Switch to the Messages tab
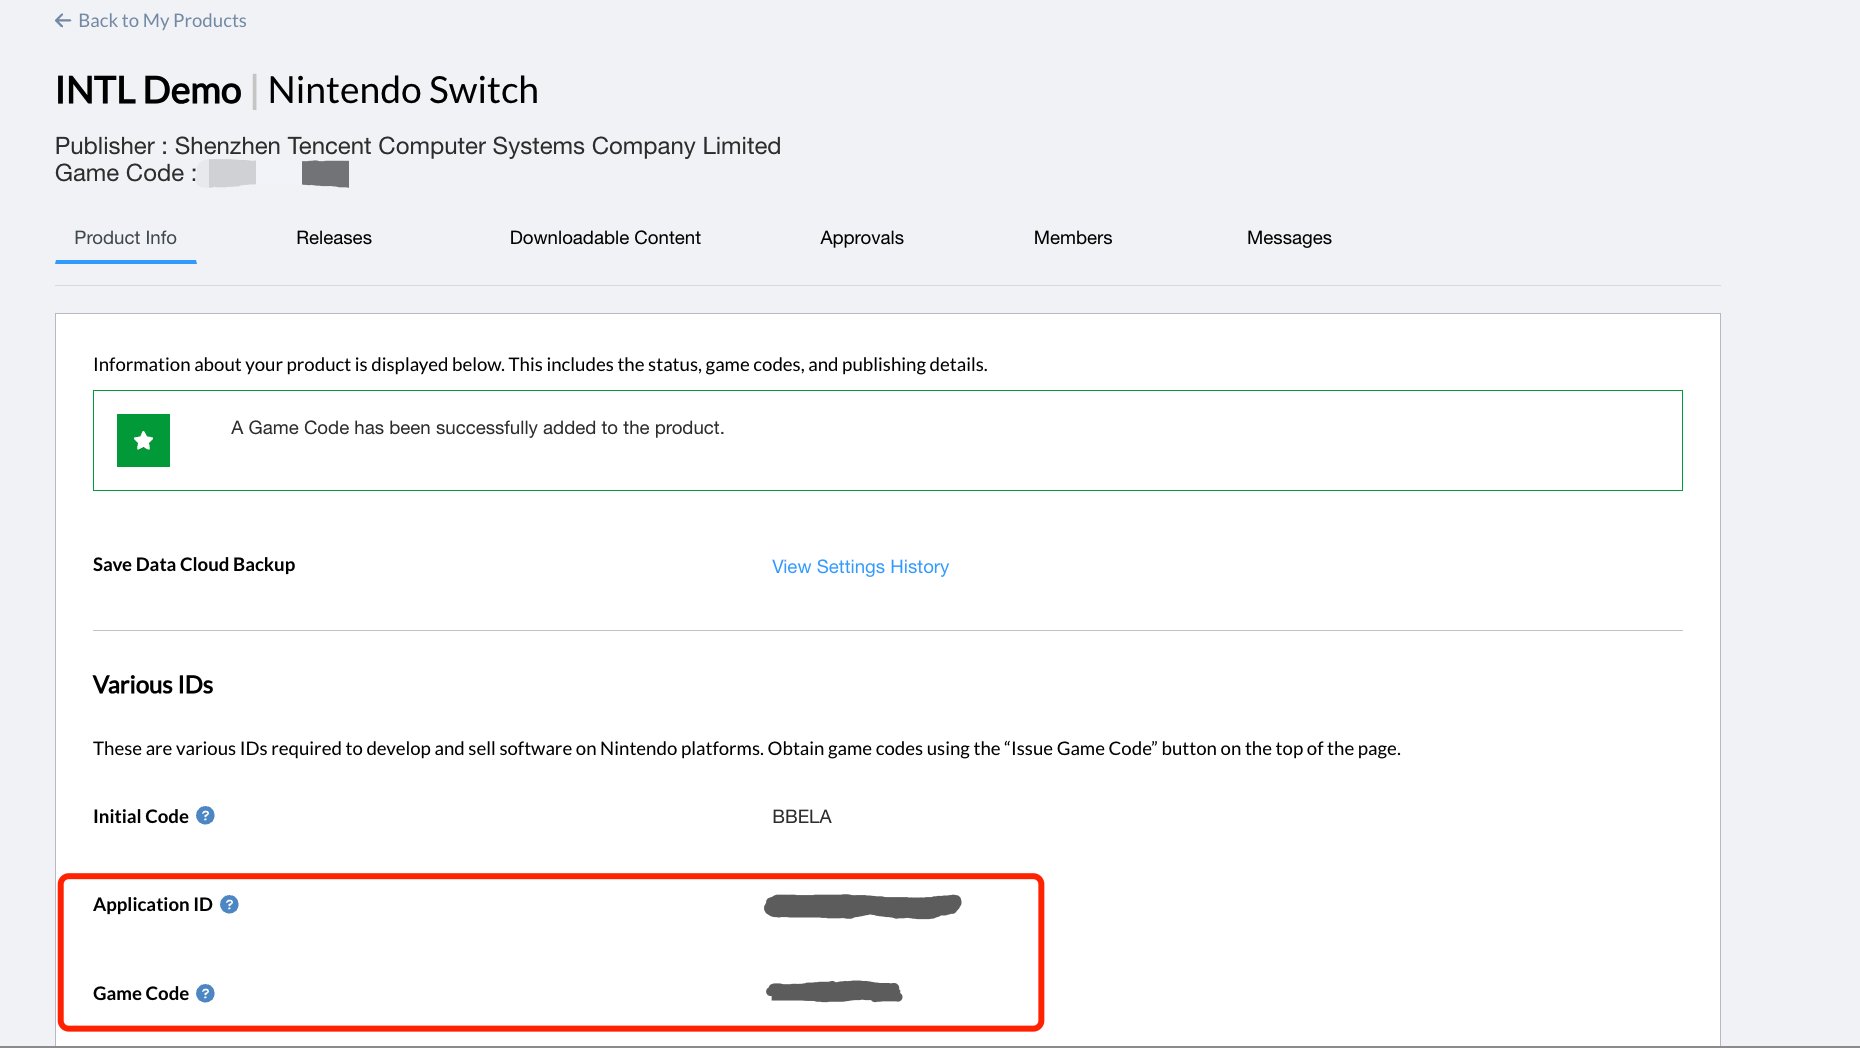 pos(1288,238)
